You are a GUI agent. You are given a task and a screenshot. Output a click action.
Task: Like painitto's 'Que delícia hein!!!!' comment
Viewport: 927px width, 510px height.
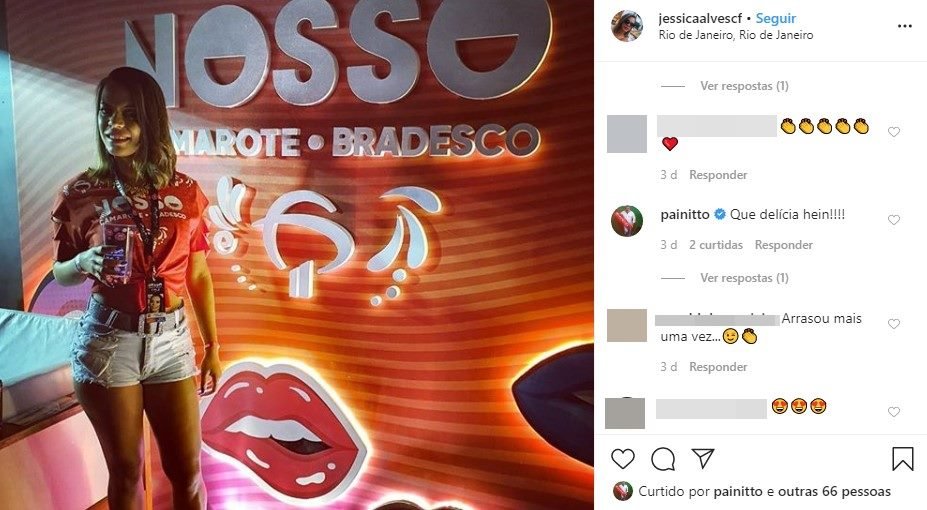(x=894, y=220)
